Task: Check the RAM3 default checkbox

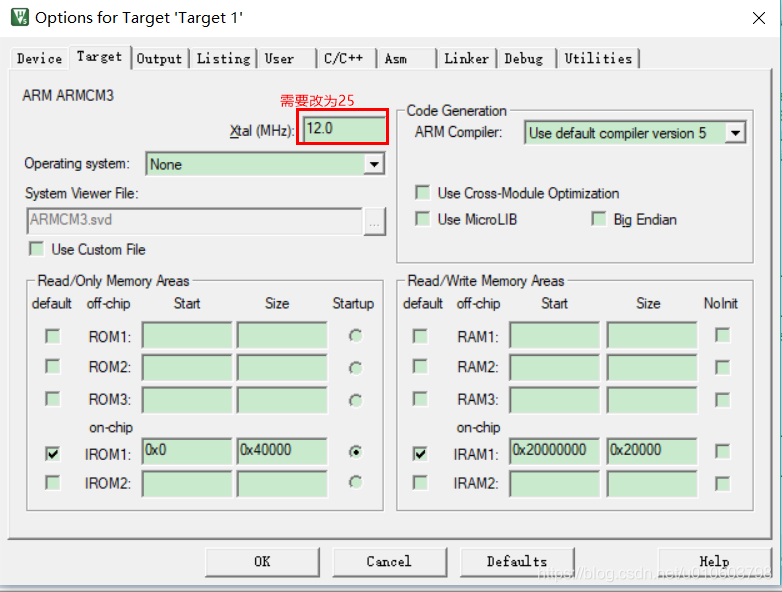Action: point(420,399)
